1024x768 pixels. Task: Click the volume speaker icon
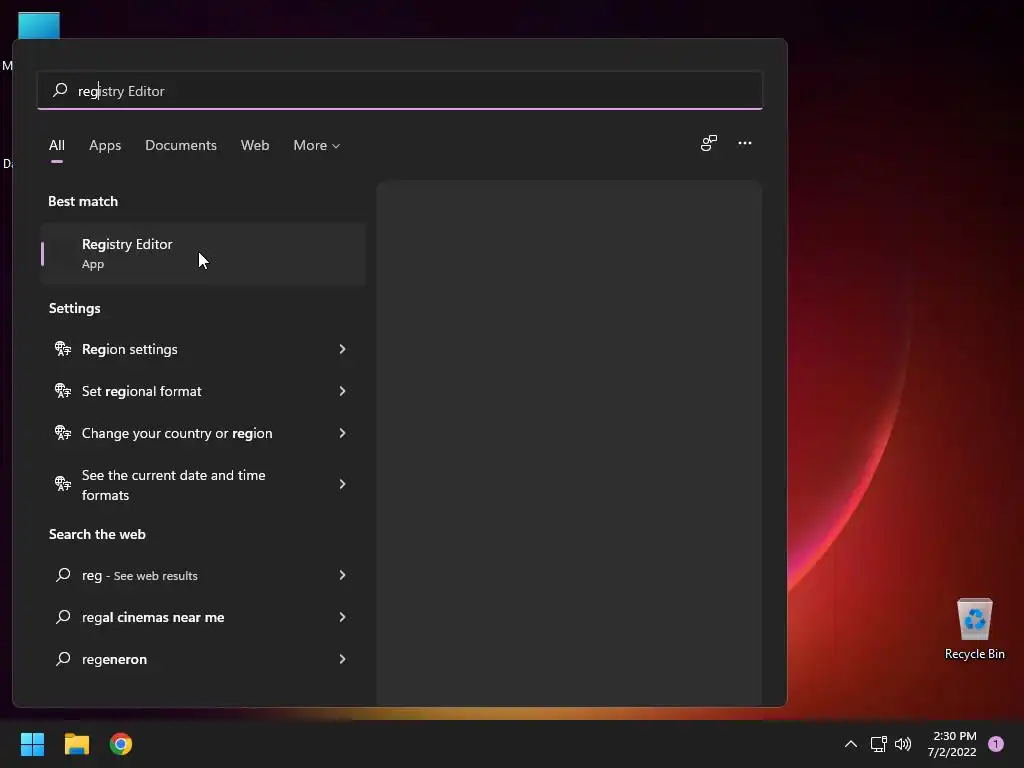(903, 744)
